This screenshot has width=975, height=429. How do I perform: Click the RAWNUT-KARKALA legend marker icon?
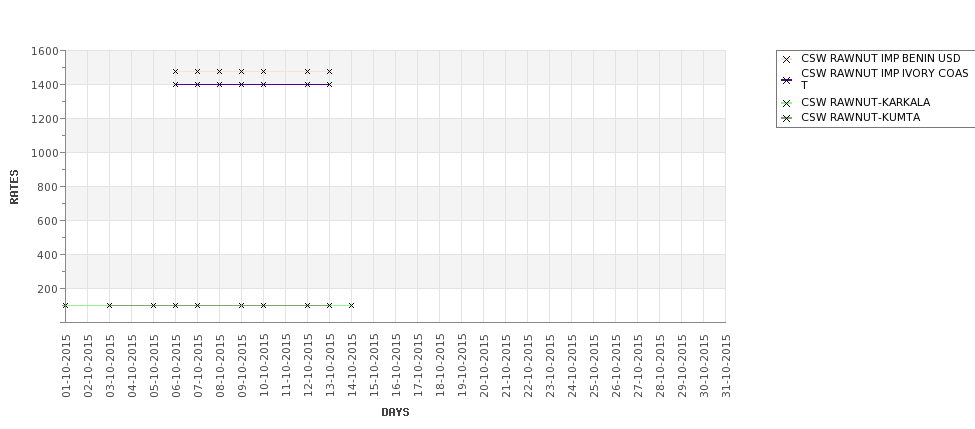pyautogui.click(x=786, y=103)
